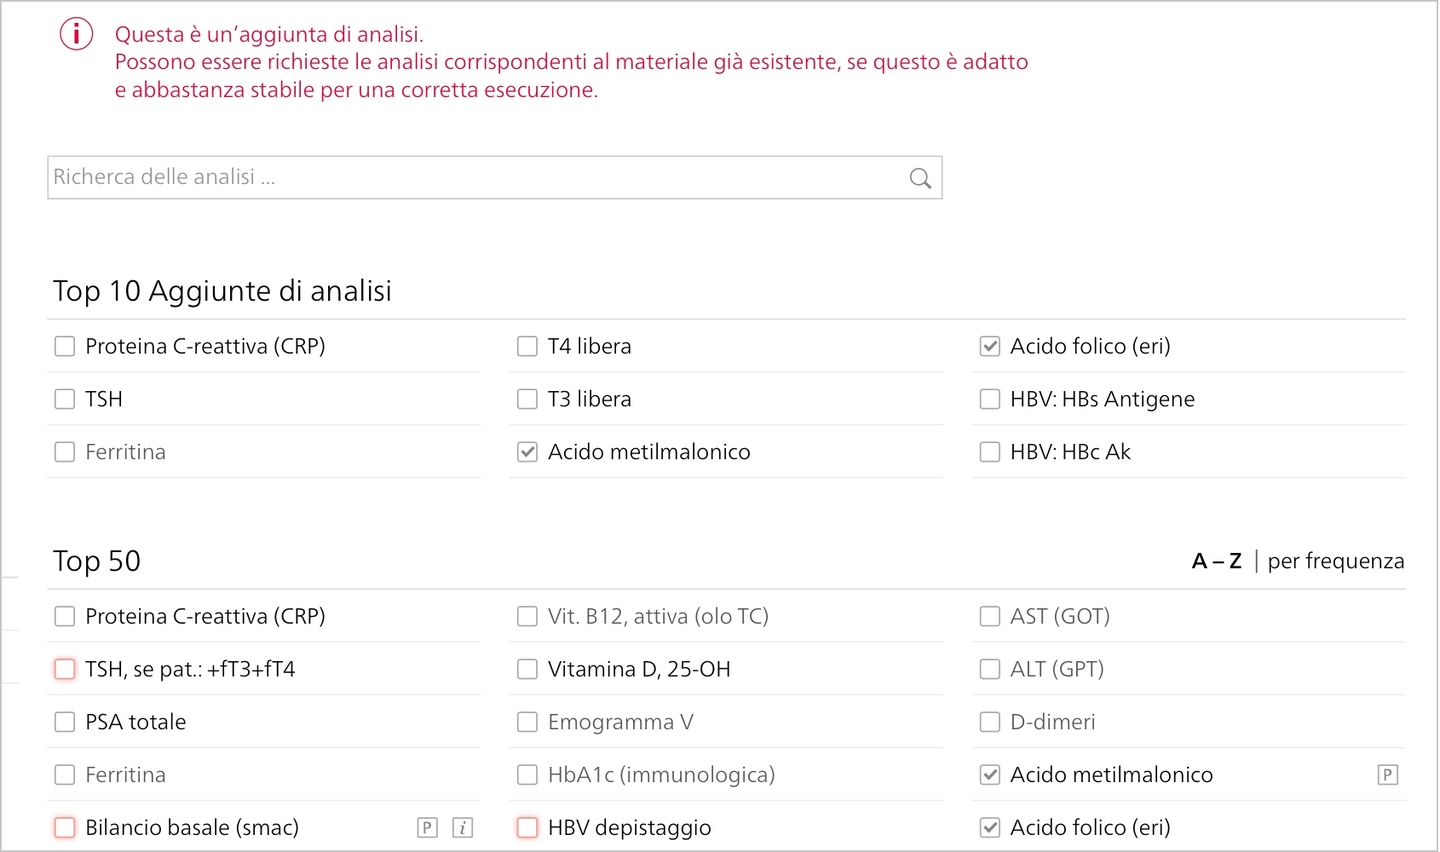1440x852 pixels.
Task: Select the HBV: HBc Ak checkbox
Action: point(990,452)
